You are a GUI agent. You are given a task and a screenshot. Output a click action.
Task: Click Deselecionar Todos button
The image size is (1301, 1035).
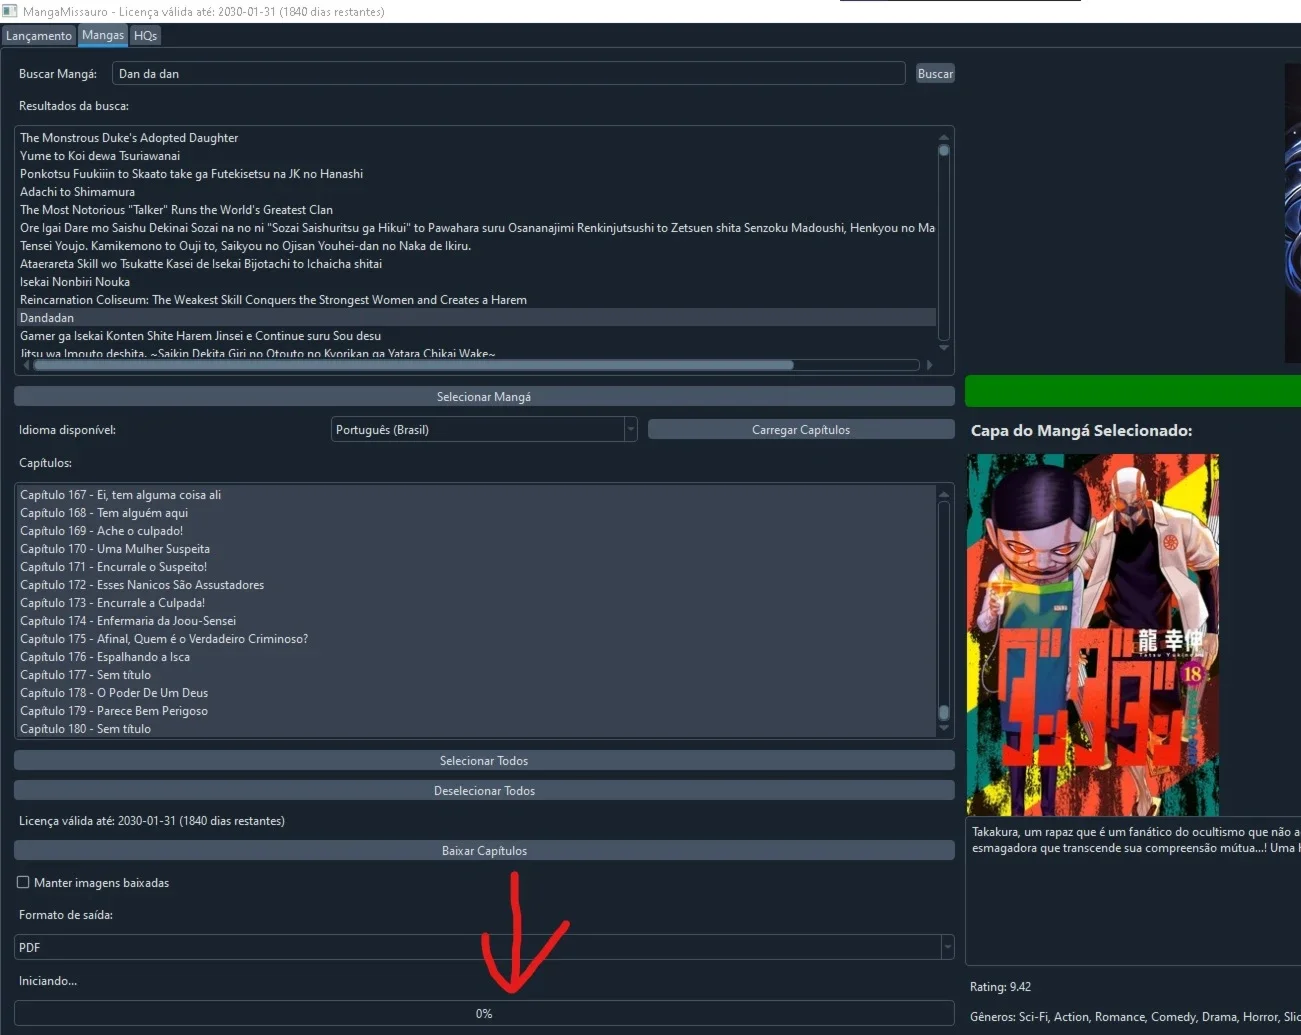484,791
